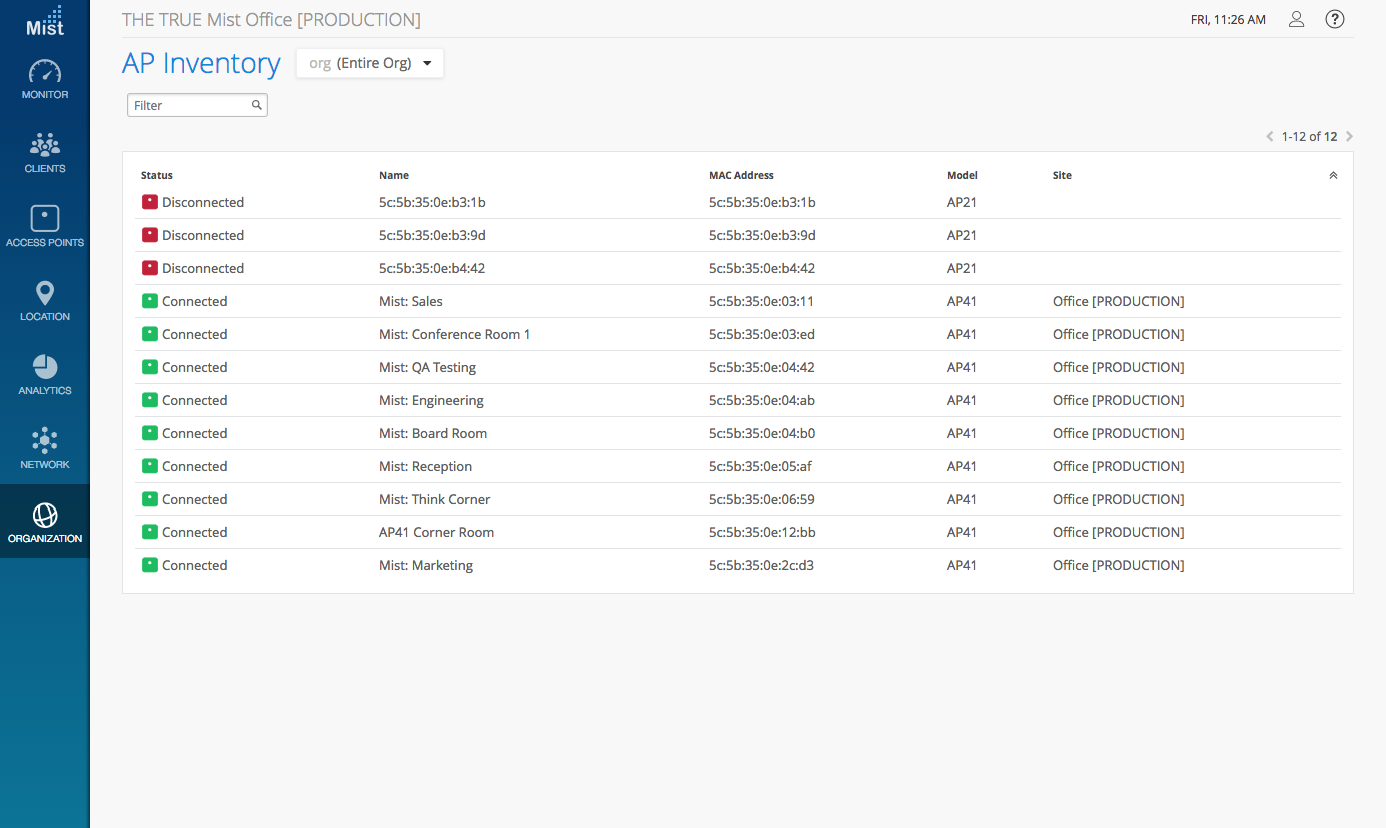Screen dimensions: 1386x828
Task: Open the Monitor gauge icon
Action: click(x=45, y=73)
